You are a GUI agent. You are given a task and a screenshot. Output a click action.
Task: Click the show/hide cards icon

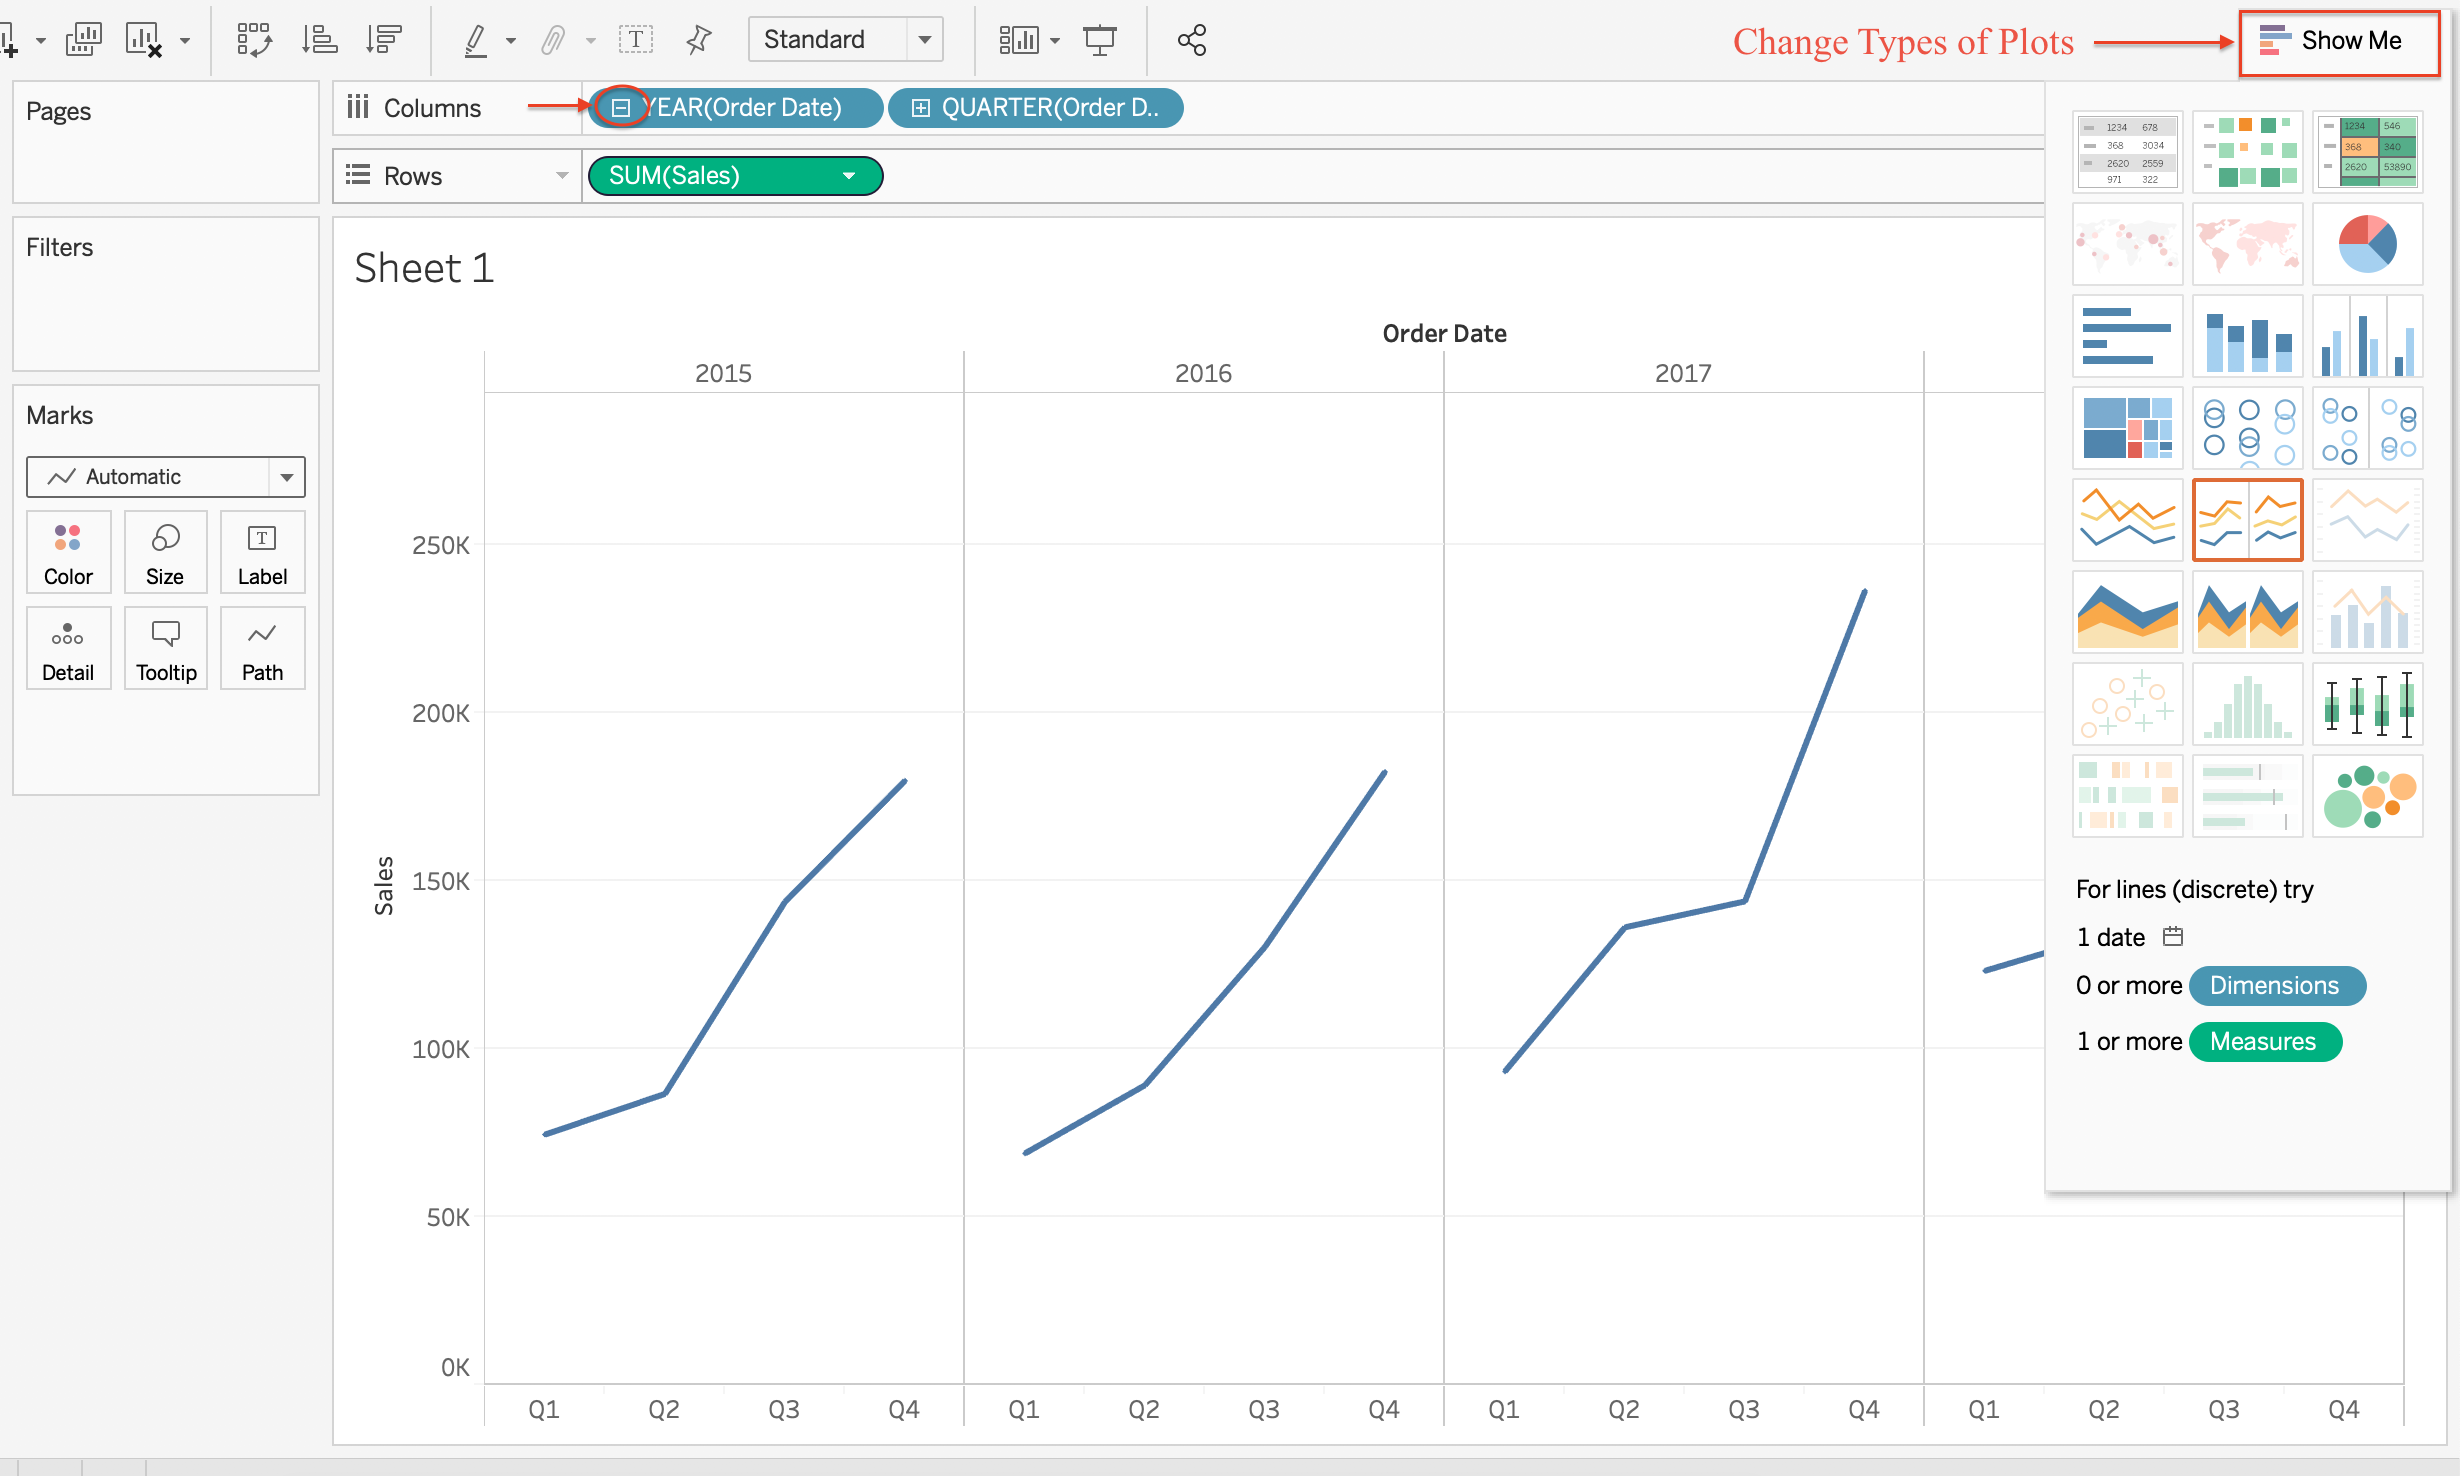tap(1019, 40)
